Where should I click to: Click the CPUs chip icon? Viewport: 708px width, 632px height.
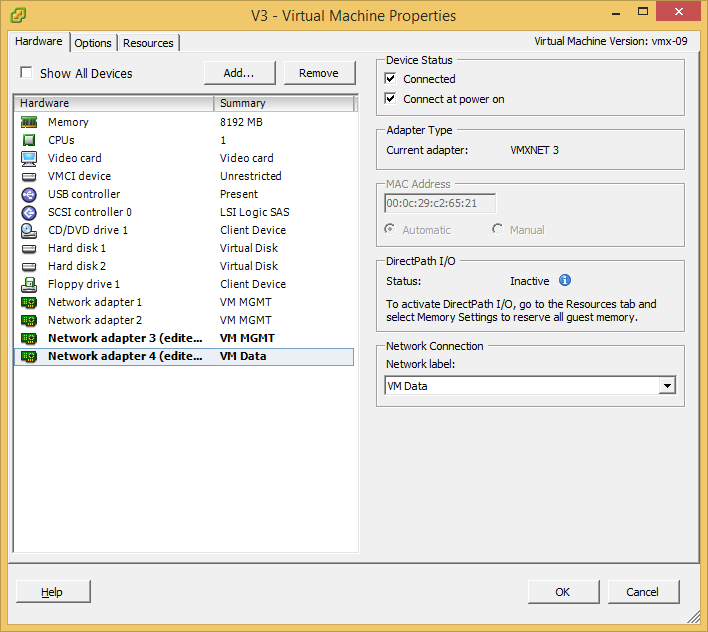(29, 140)
